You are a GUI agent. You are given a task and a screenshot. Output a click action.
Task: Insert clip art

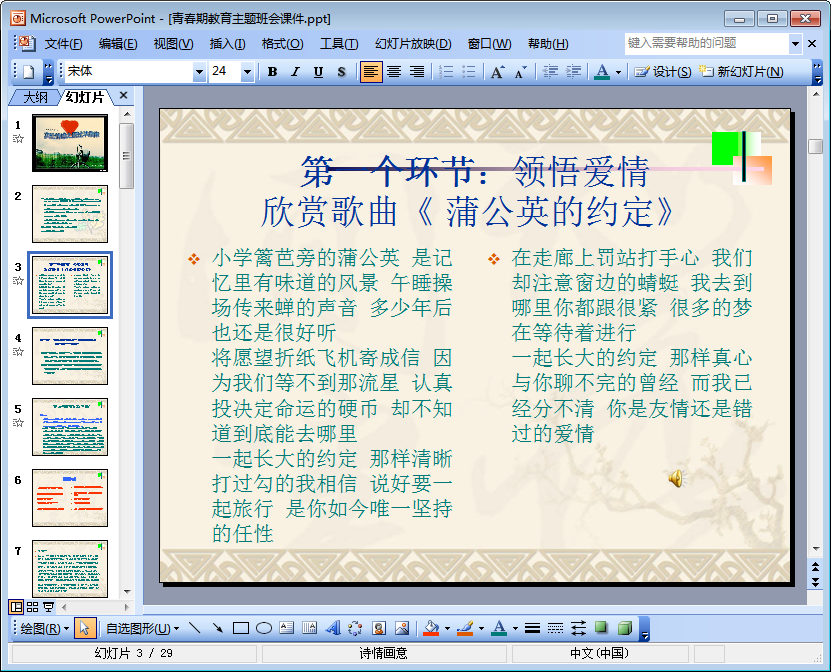[x=378, y=629]
